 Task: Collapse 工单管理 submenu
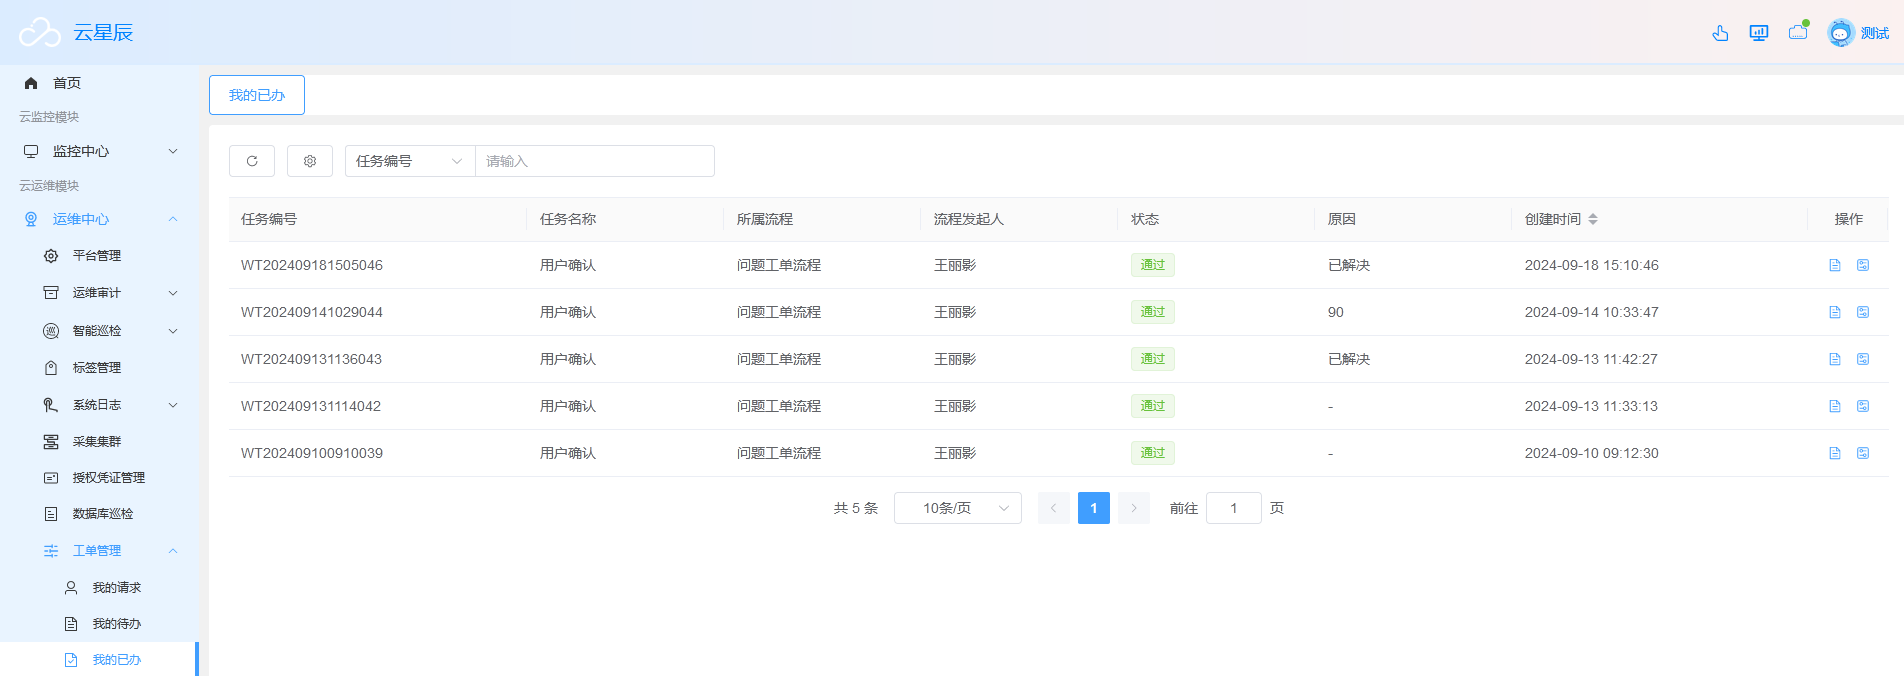coord(100,551)
